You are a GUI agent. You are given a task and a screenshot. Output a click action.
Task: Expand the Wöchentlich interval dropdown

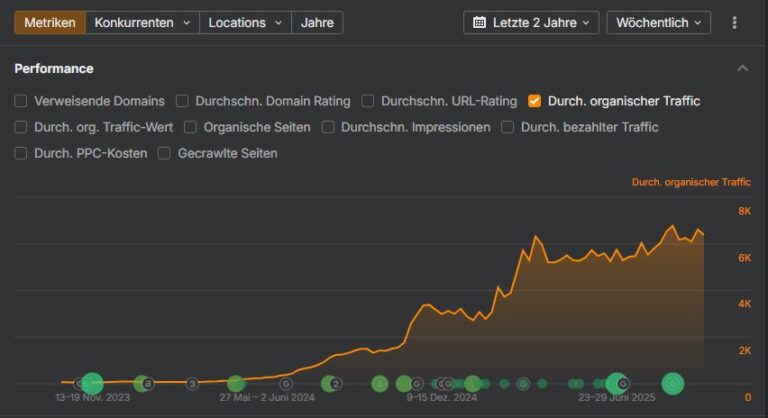tap(658, 22)
